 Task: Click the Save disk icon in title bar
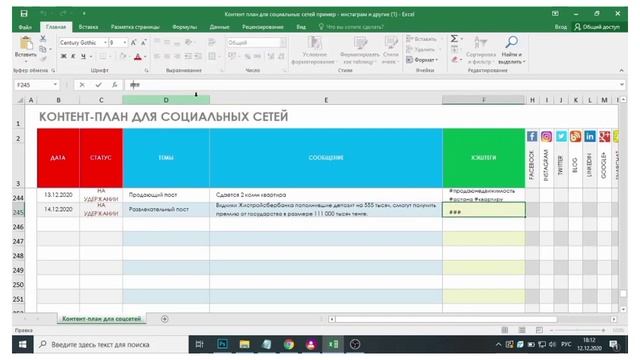point(24,14)
